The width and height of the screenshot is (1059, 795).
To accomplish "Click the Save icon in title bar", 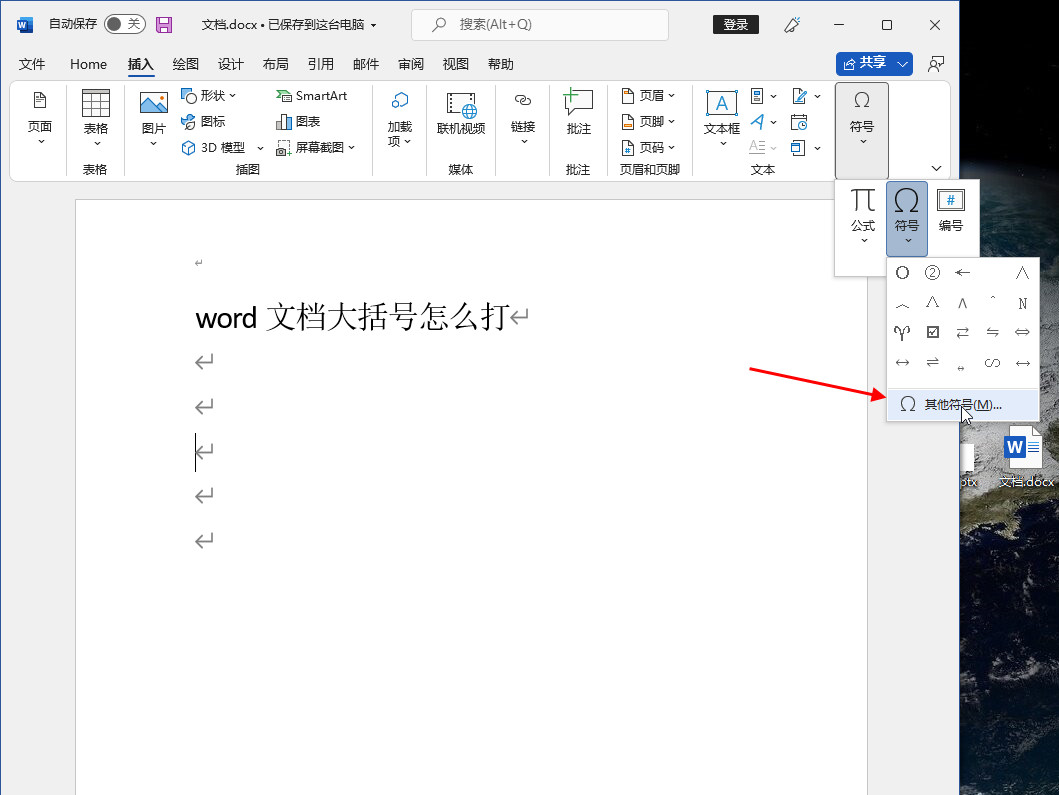I will click(x=163, y=24).
